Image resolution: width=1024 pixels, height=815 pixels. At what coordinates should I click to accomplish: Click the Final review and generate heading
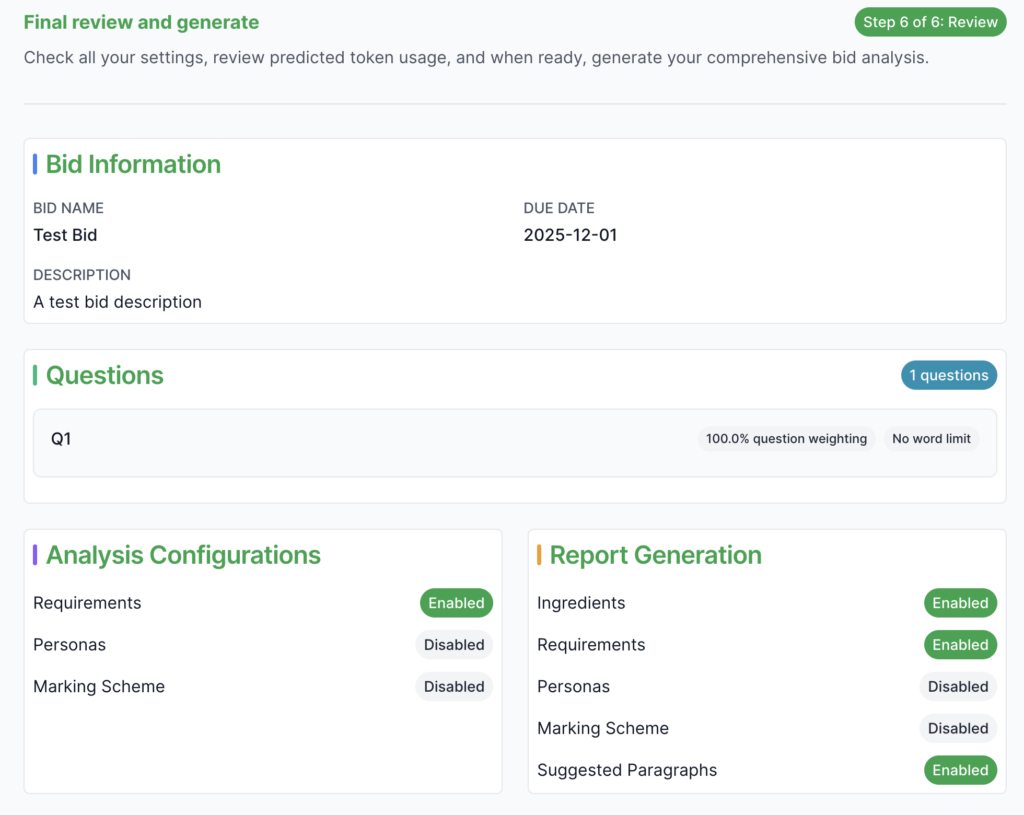(x=141, y=22)
